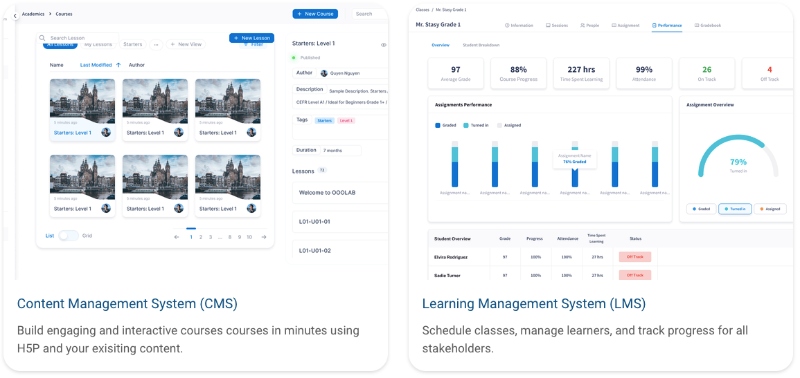Select the My Lessons view tab
Screen dimensions: 800x378
click(x=98, y=45)
